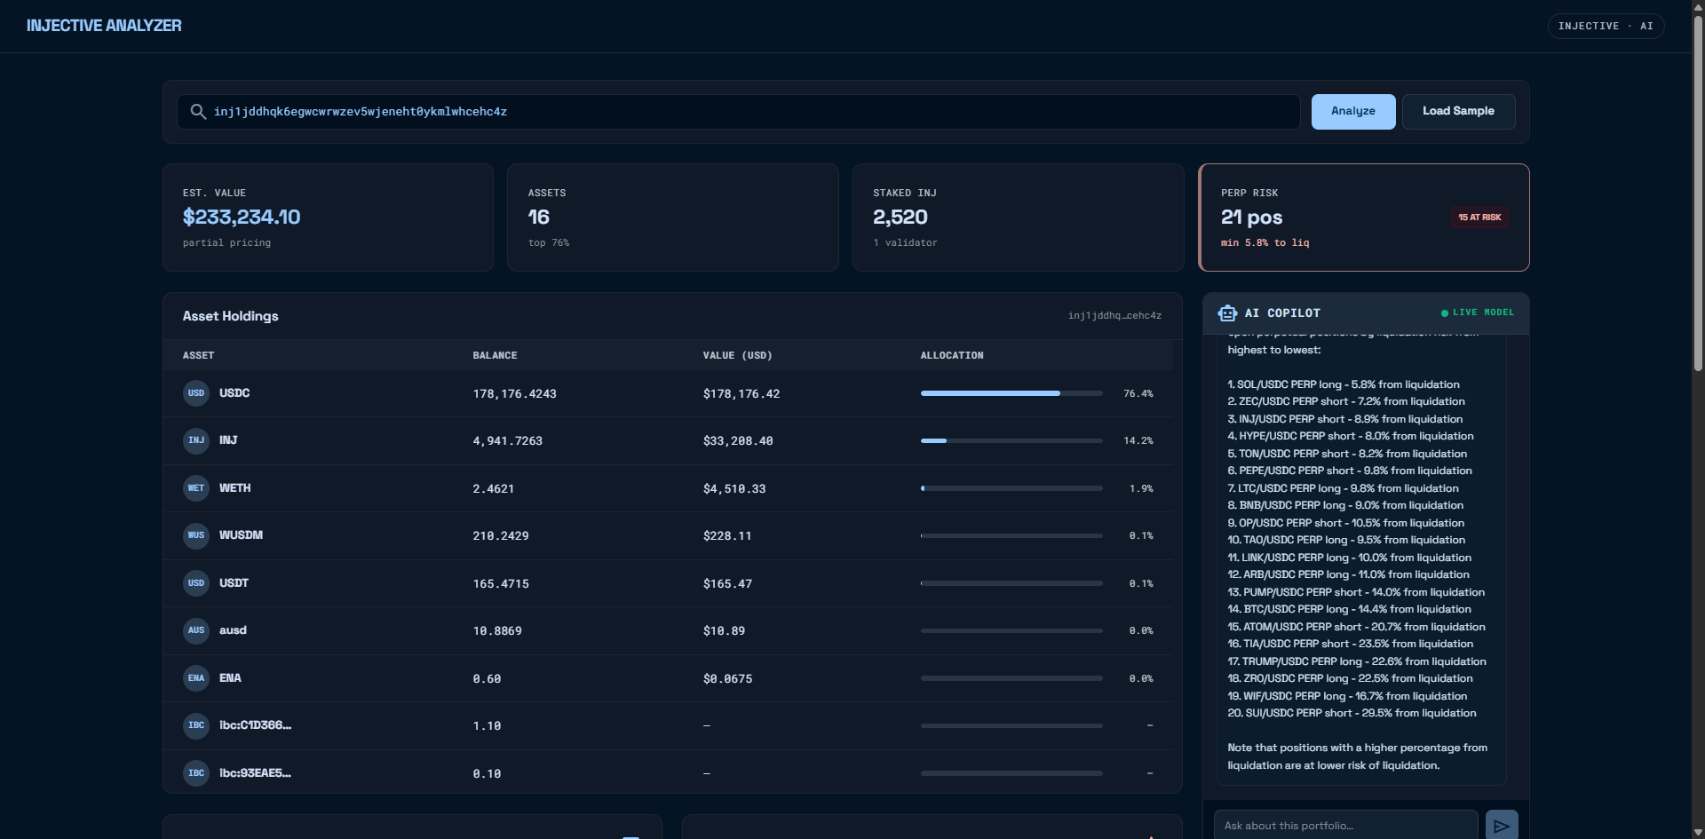Click the BTC/USDC PERP long line
Screen dimensions: 1705x839
[x=1349, y=609]
